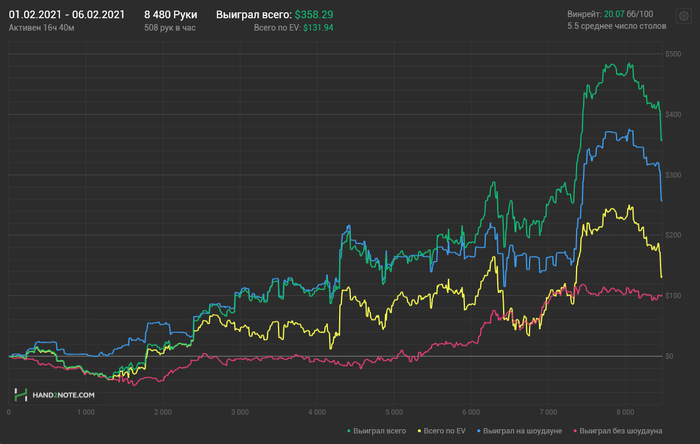Image resolution: width=700 pixels, height=444 pixels.
Task: Click the 508 рук в час stat
Action: pyautogui.click(x=170, y=29)
